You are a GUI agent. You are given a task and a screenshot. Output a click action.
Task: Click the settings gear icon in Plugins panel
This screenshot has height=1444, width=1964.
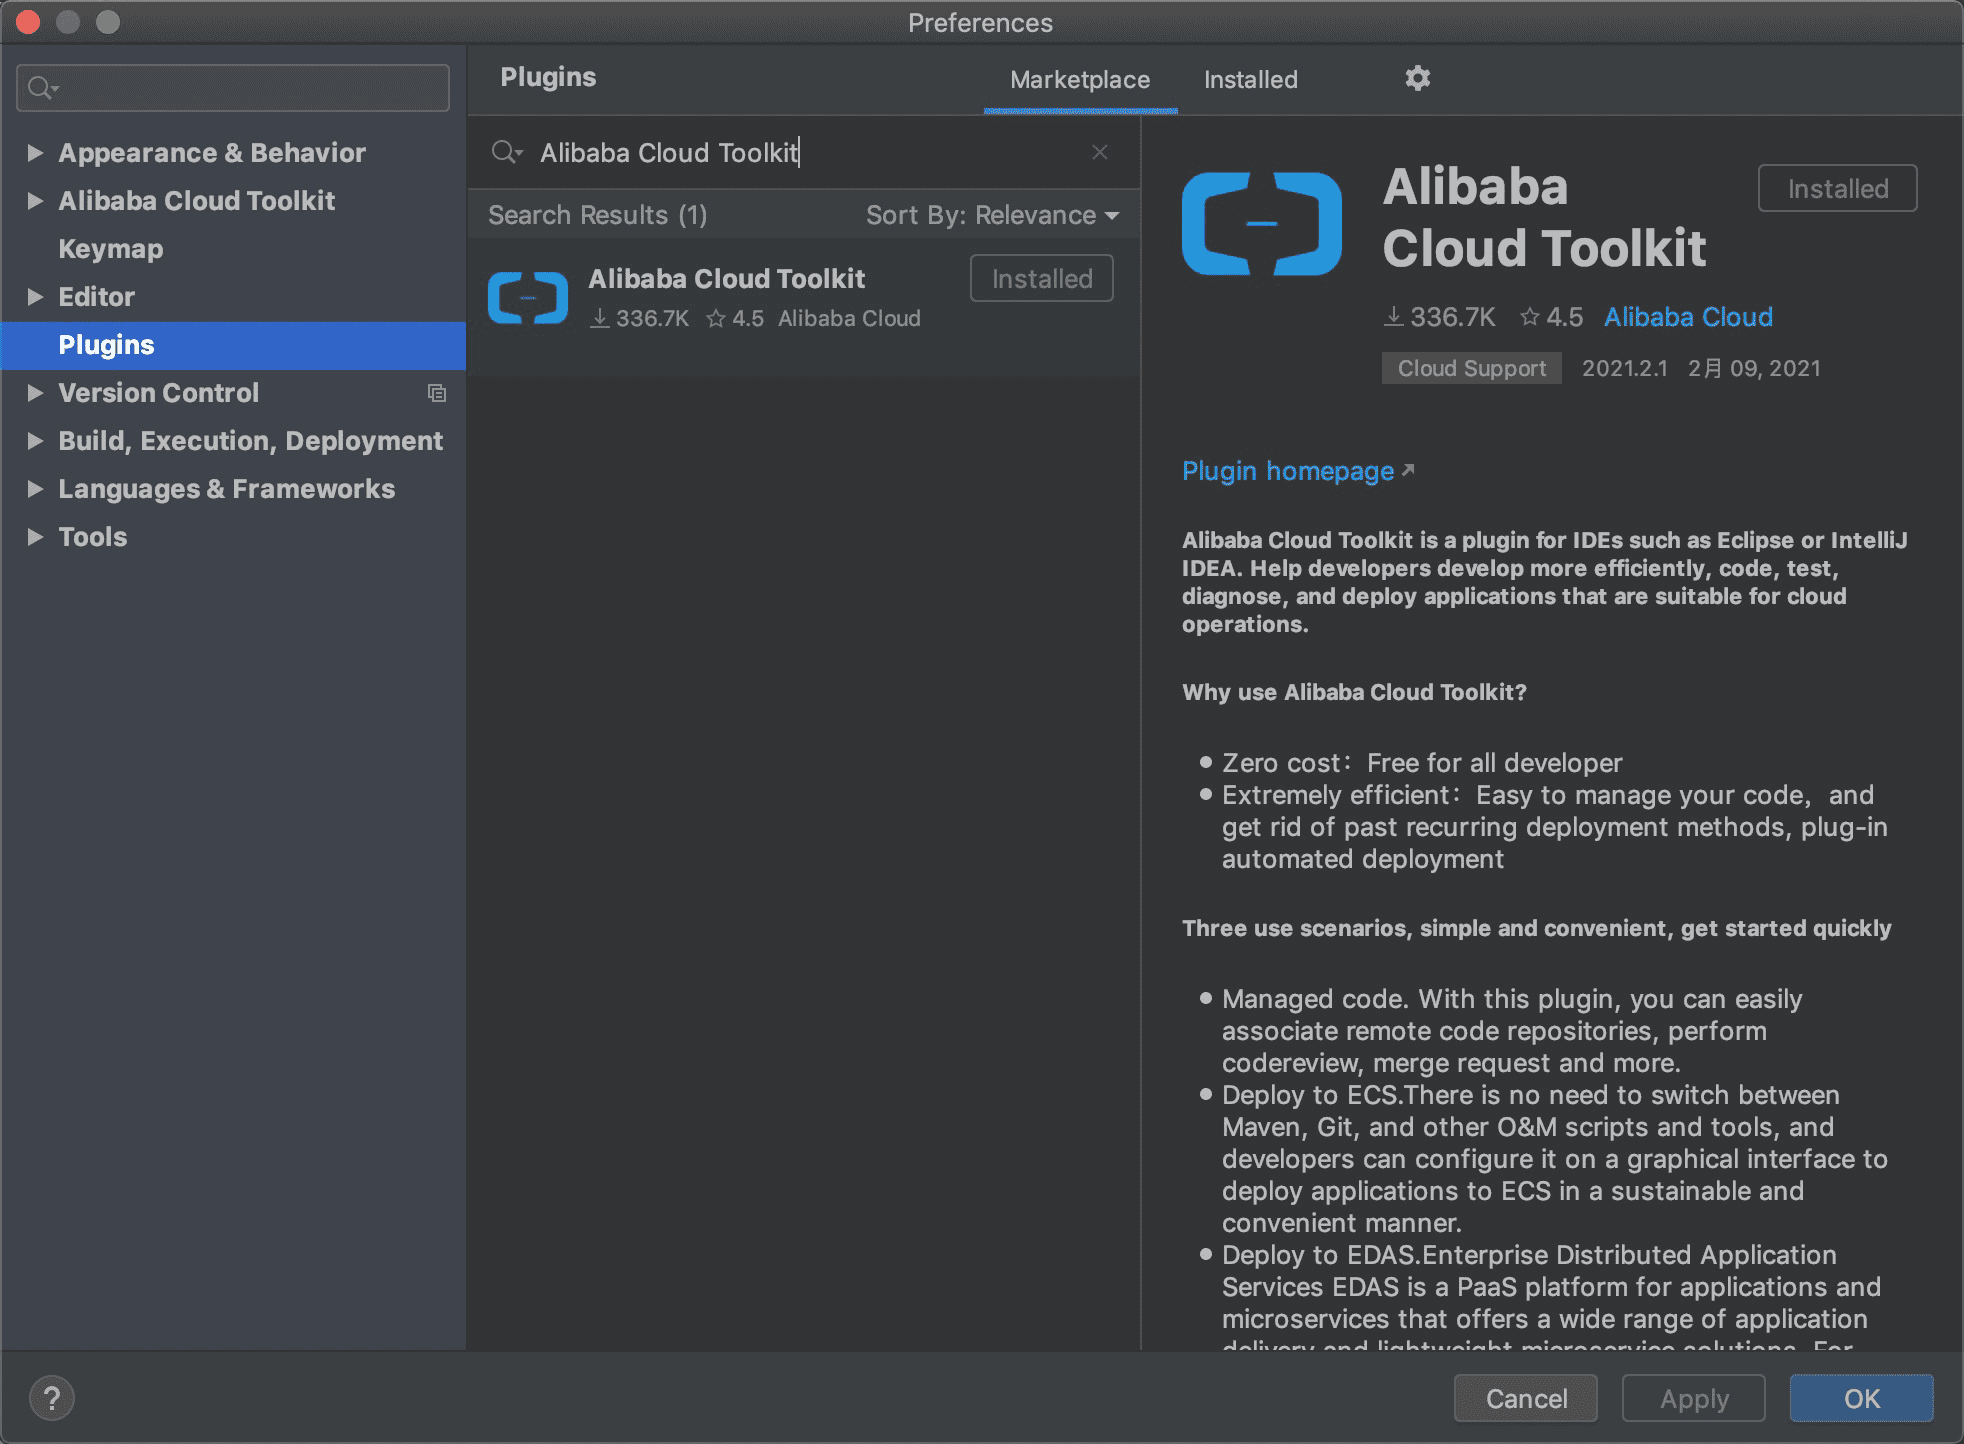pos(1418,76)
